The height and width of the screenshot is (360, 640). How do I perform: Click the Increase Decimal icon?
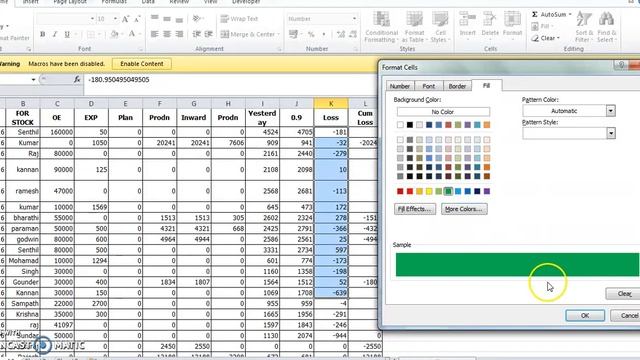[x=341, y=35]
